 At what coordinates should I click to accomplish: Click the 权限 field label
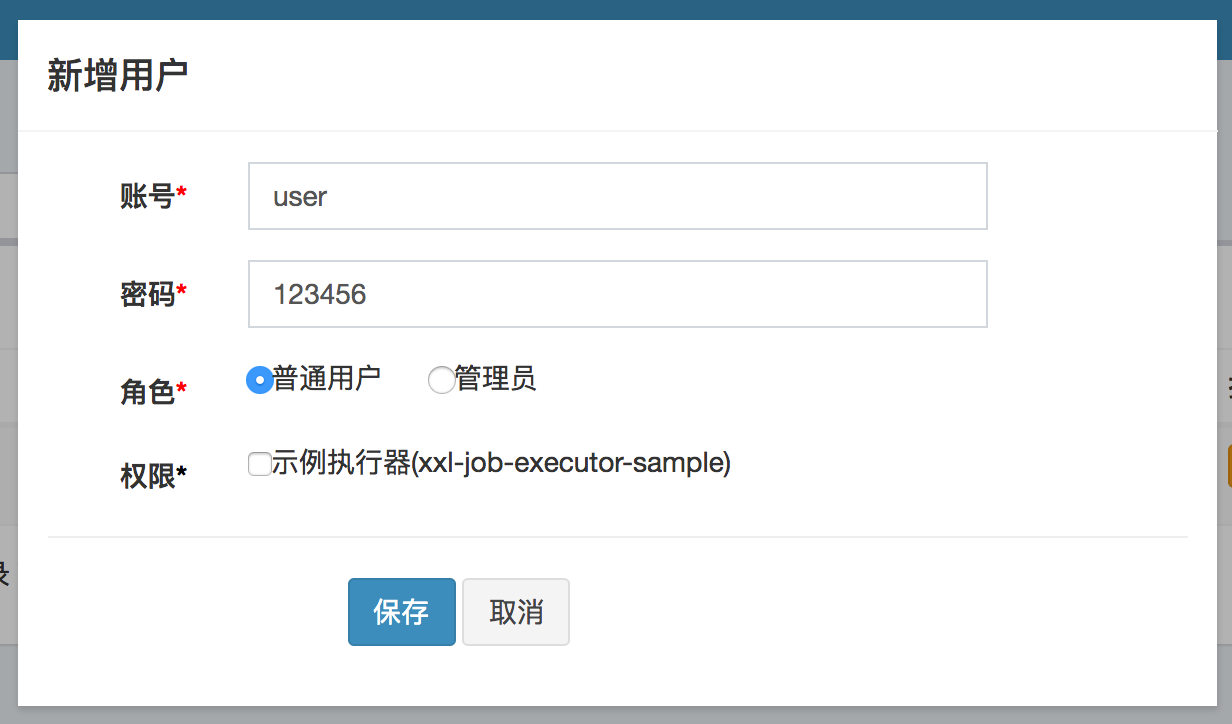[147, 477]
